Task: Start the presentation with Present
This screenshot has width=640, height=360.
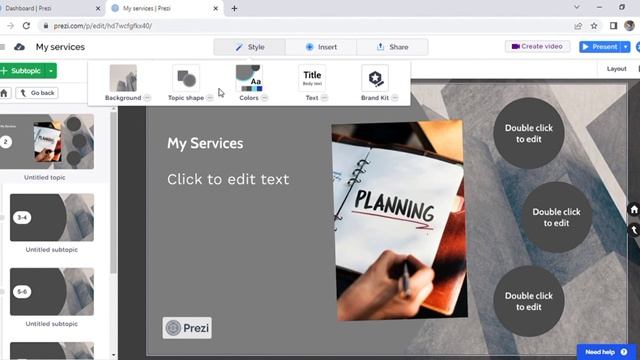Action: click(x=600, y=47)
